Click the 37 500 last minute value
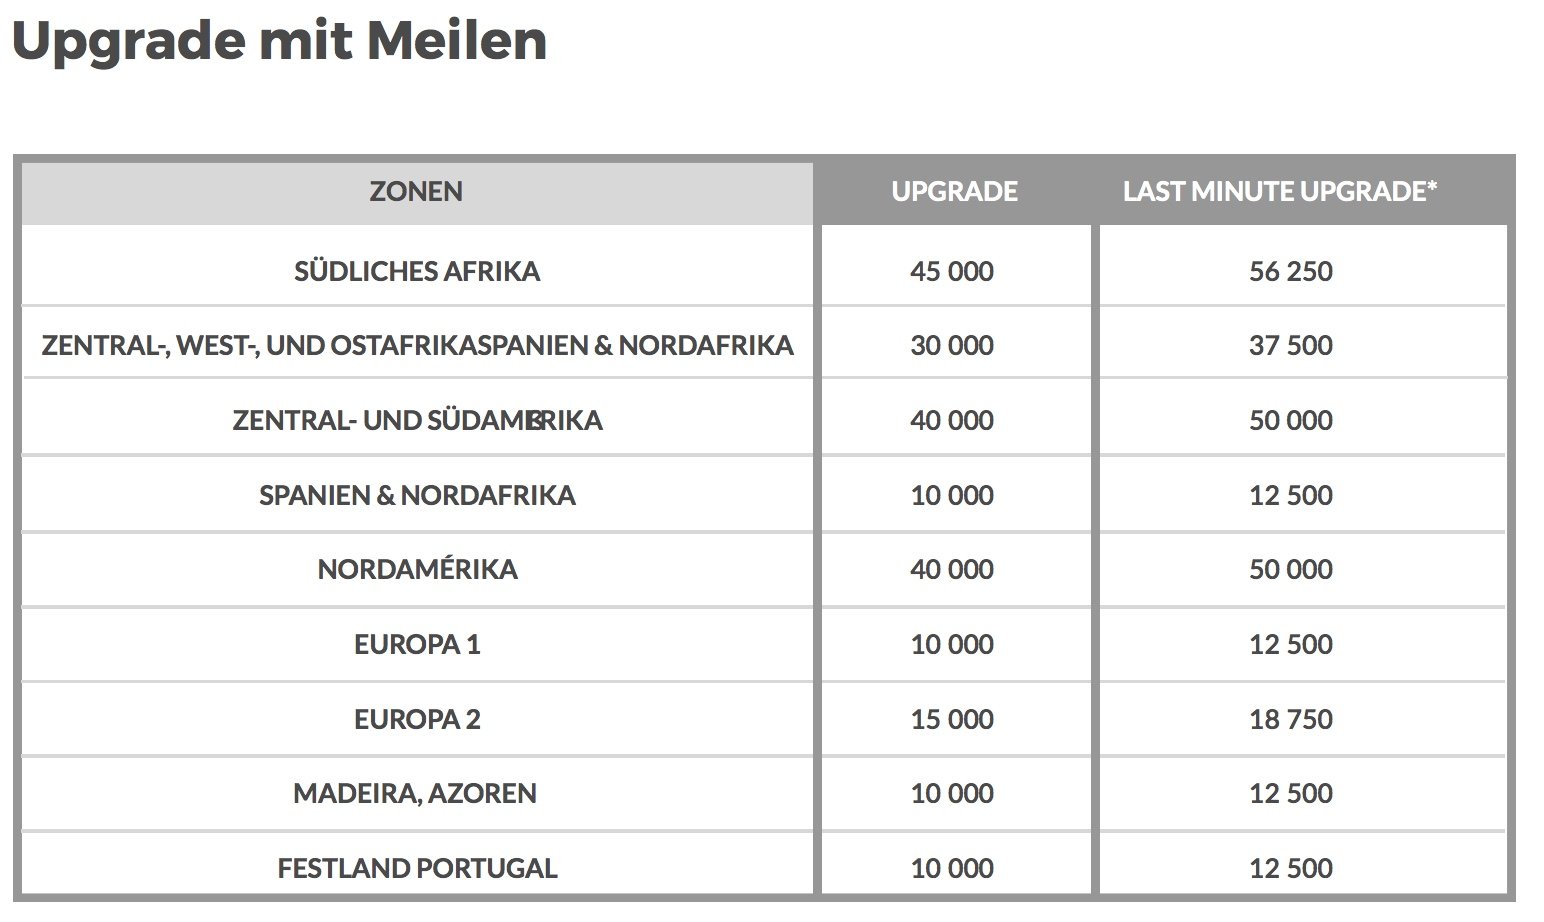The width and height of the screenshot is (1544, 922). tap(1291, 345)
